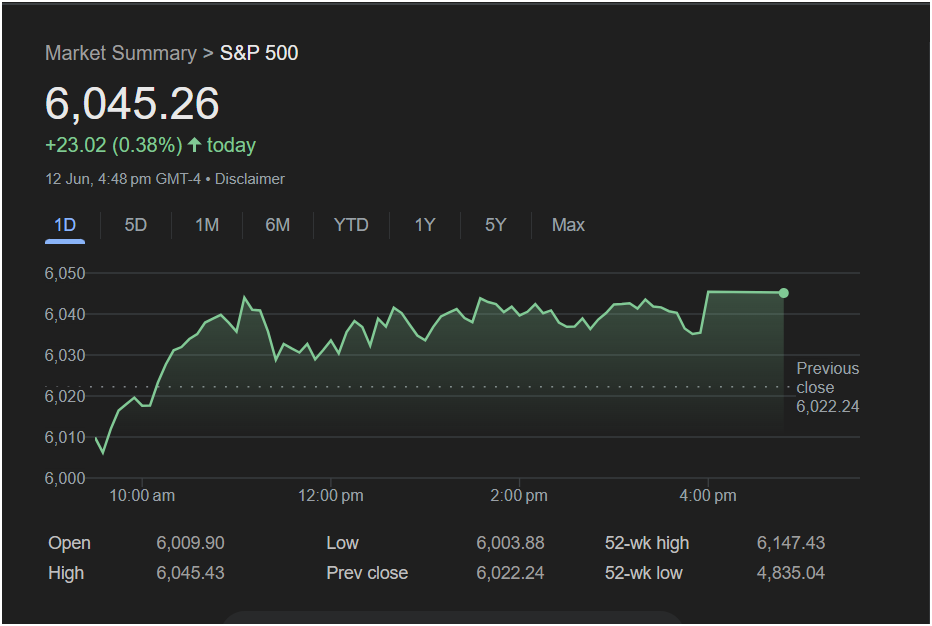Click the 12:00 pm axis label
Screen dimensions: 932x626
[x=330, y=495]
